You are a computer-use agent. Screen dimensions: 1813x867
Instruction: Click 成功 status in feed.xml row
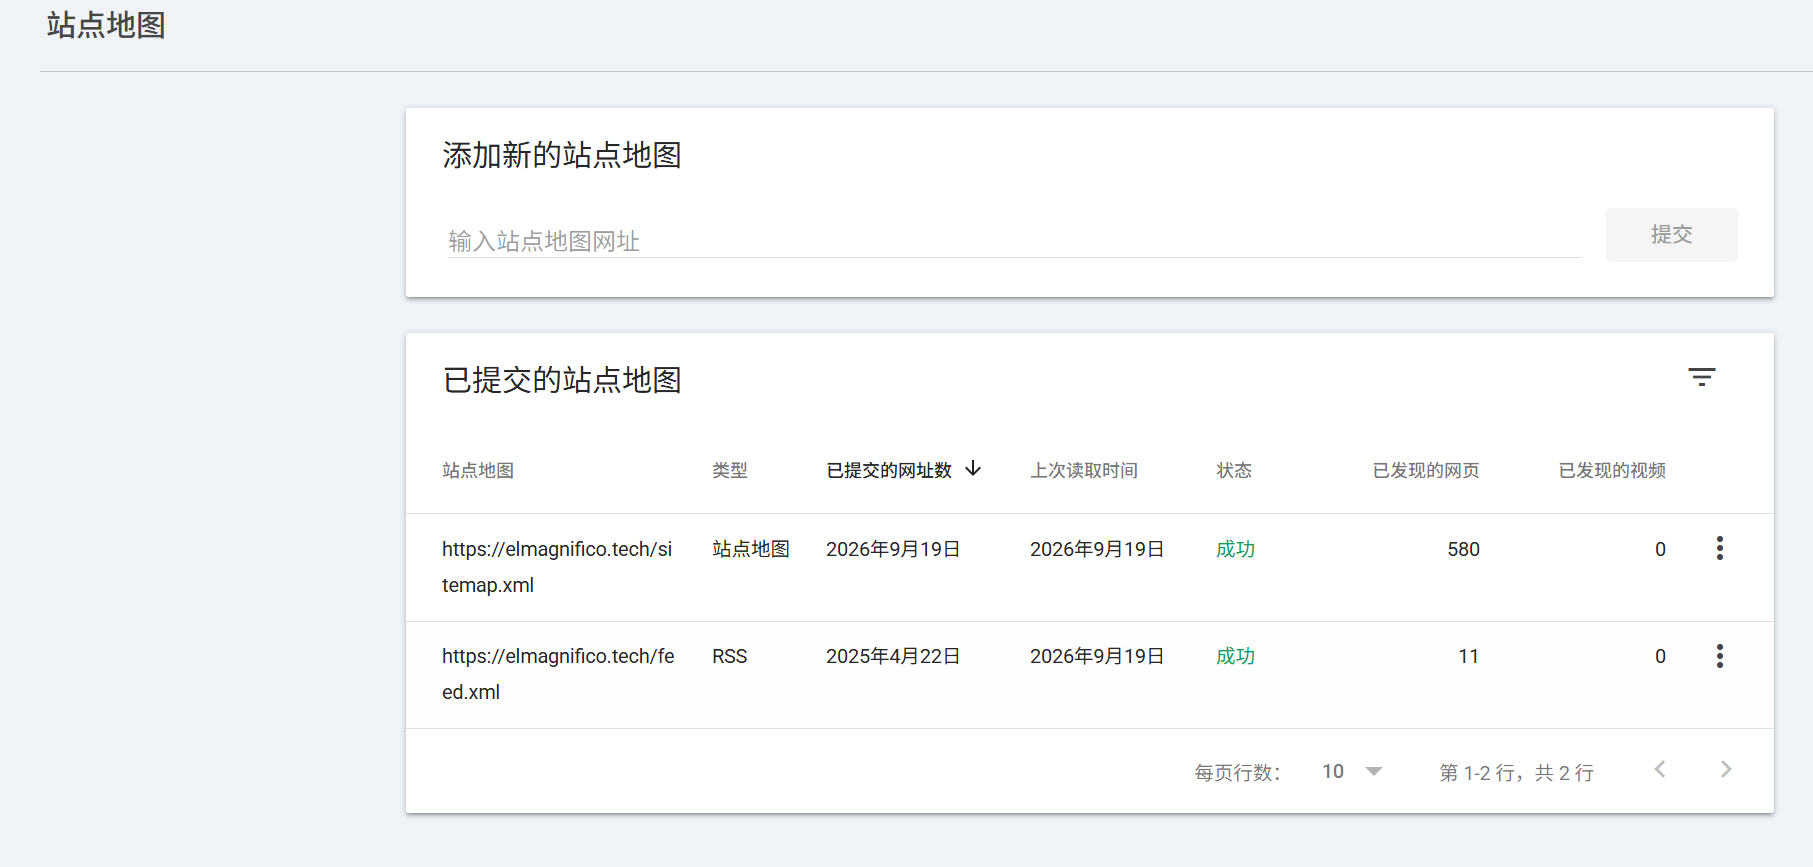tap(1235, 656)
